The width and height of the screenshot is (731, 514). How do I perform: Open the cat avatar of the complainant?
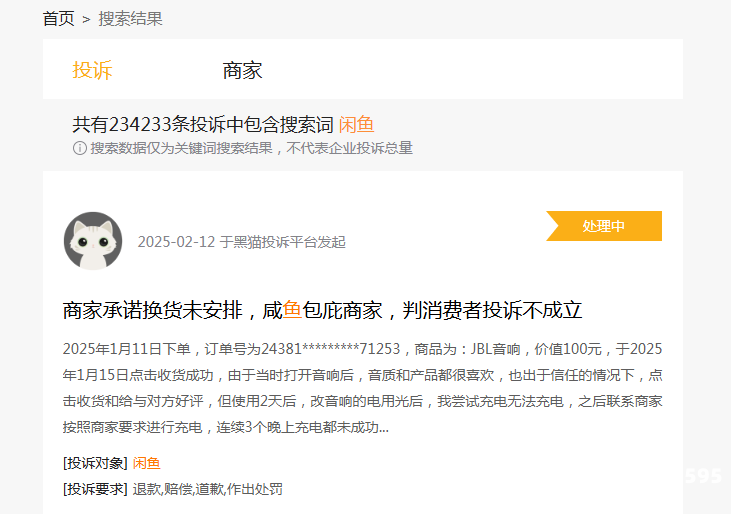click(x=93, y=241)
